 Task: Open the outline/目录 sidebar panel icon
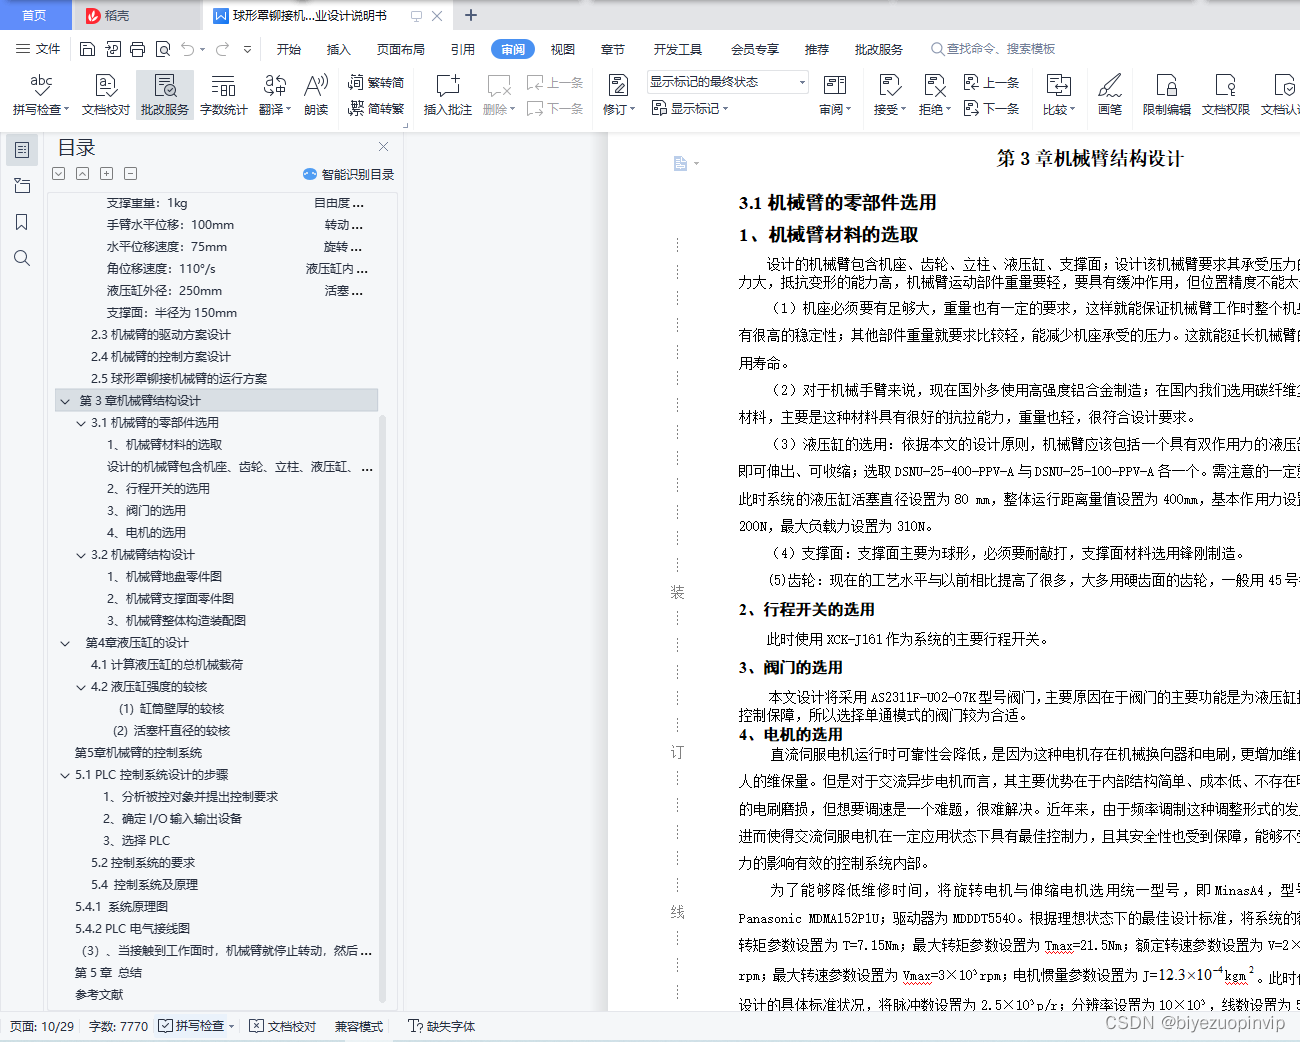coord(22,150)
